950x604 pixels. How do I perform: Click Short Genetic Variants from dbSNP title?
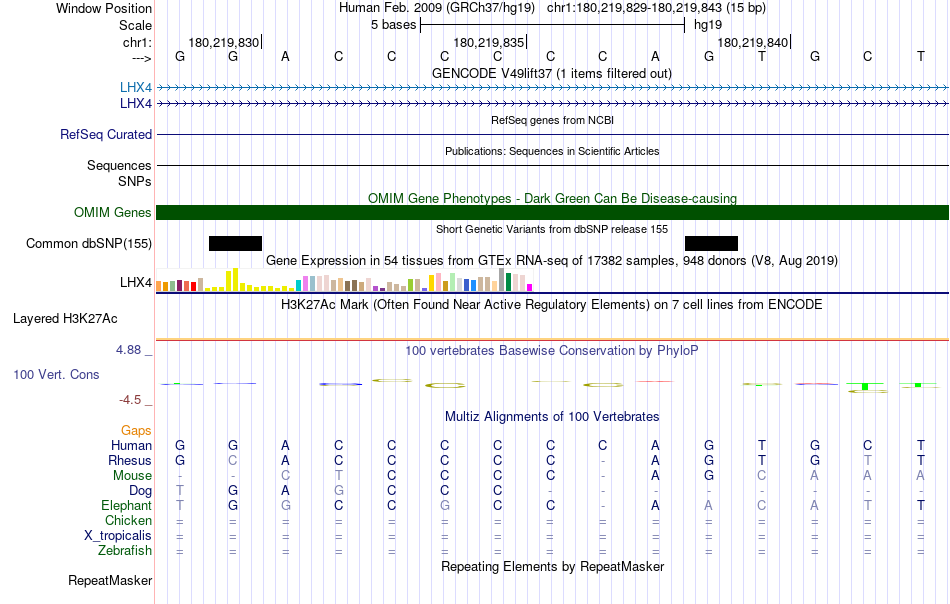coord(552,229)
